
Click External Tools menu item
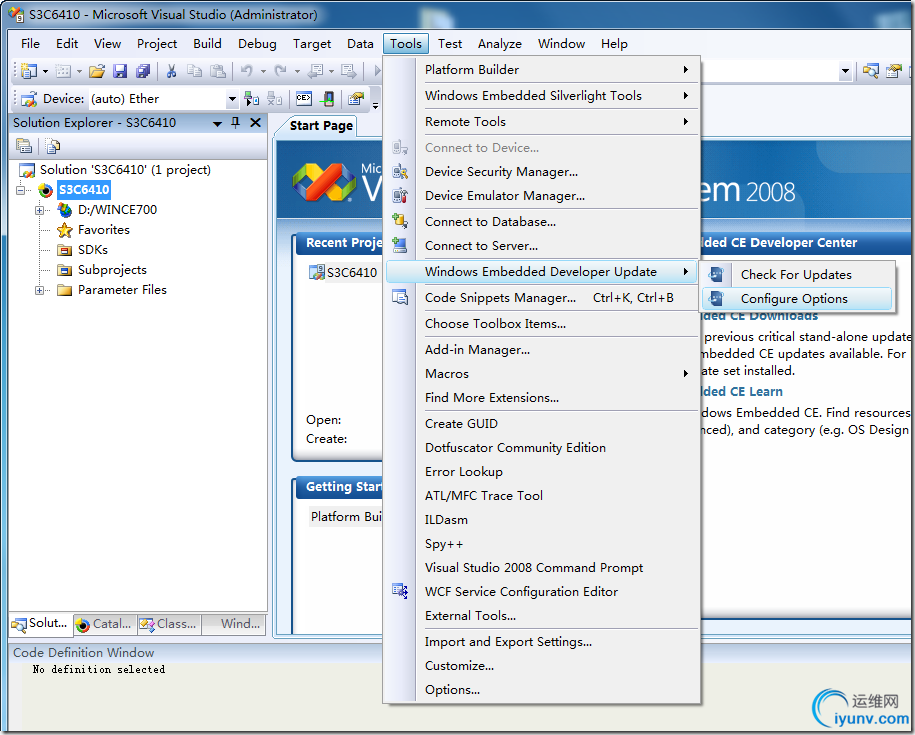[x=542, y=615]
